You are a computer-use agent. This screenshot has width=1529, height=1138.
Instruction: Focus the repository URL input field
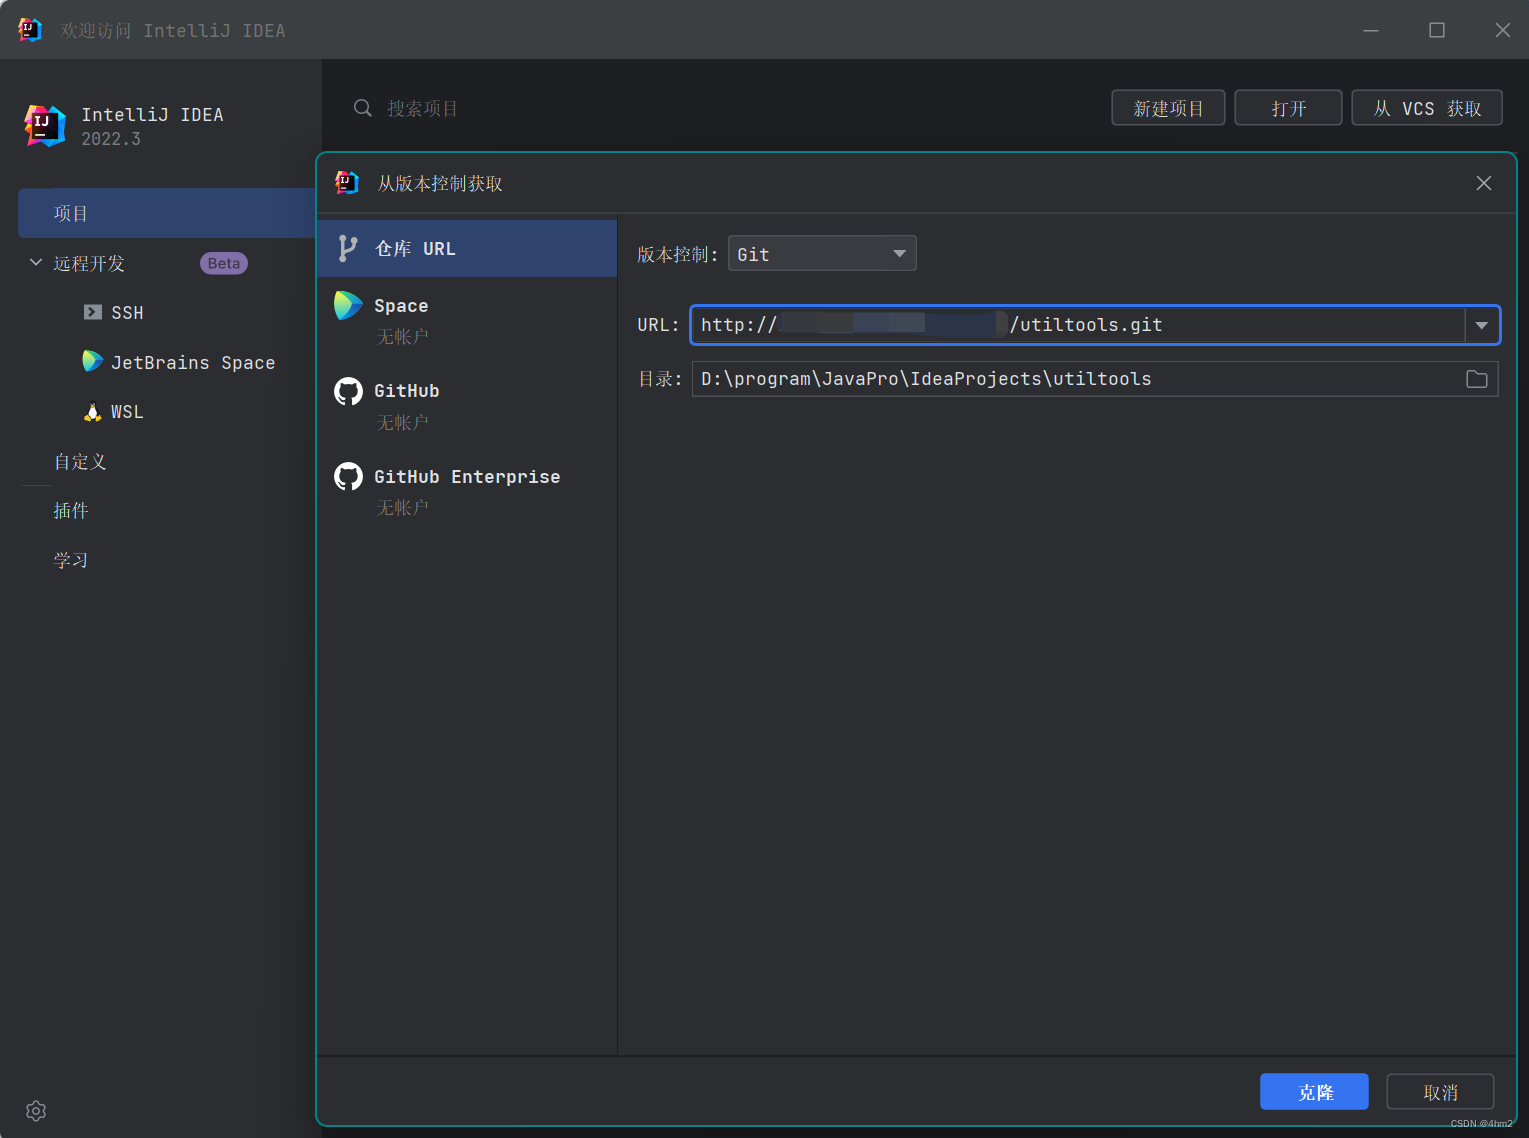[x=1078, y=325]
